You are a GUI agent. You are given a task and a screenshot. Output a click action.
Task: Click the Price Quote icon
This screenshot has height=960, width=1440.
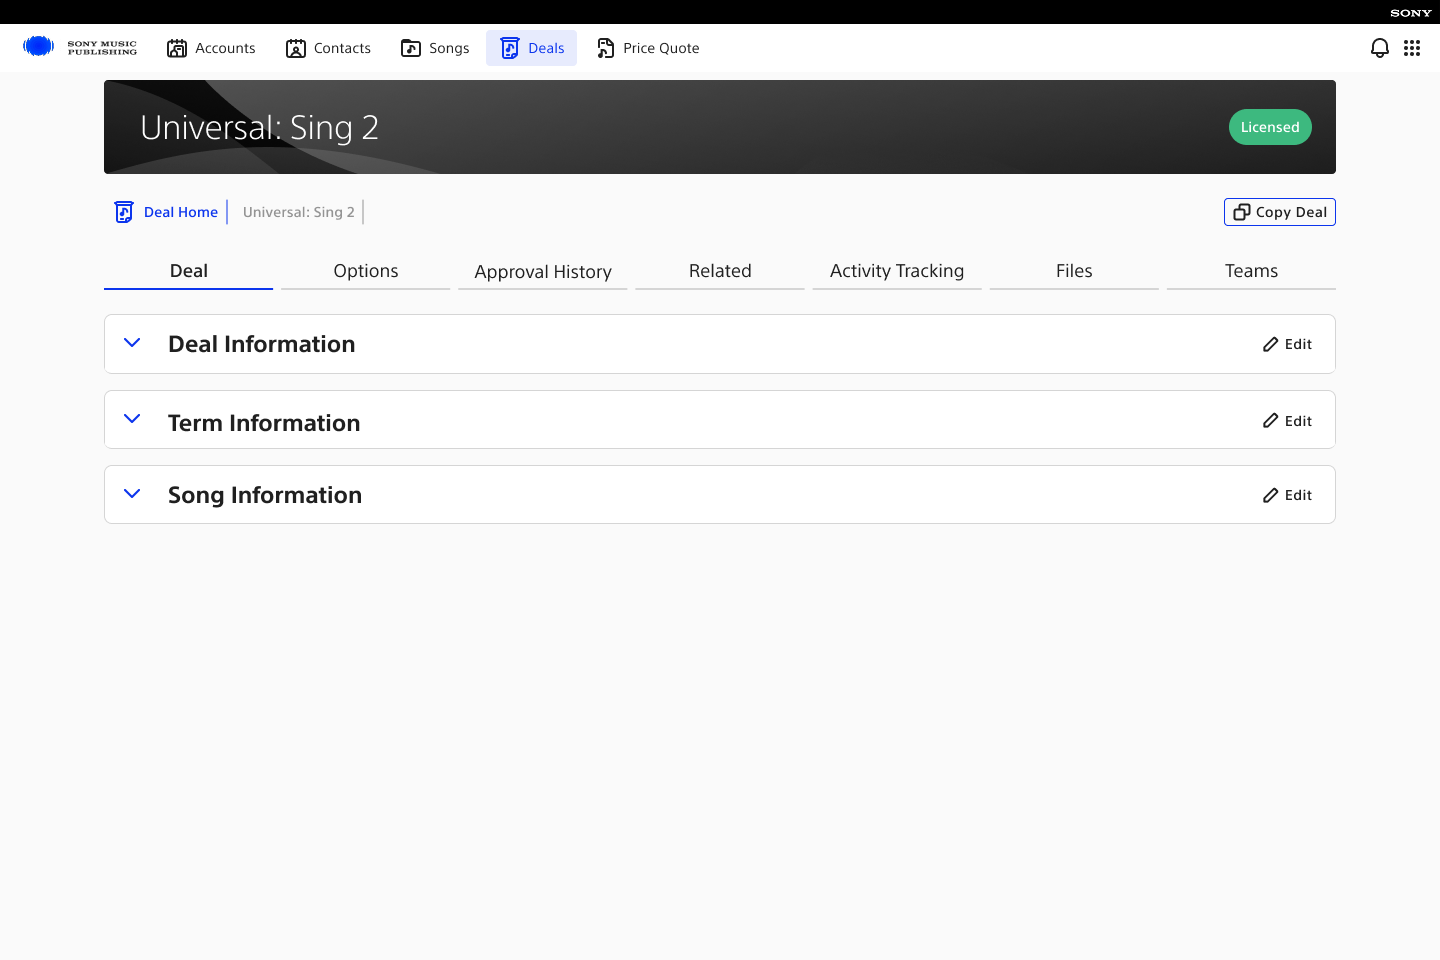(605, 48)
